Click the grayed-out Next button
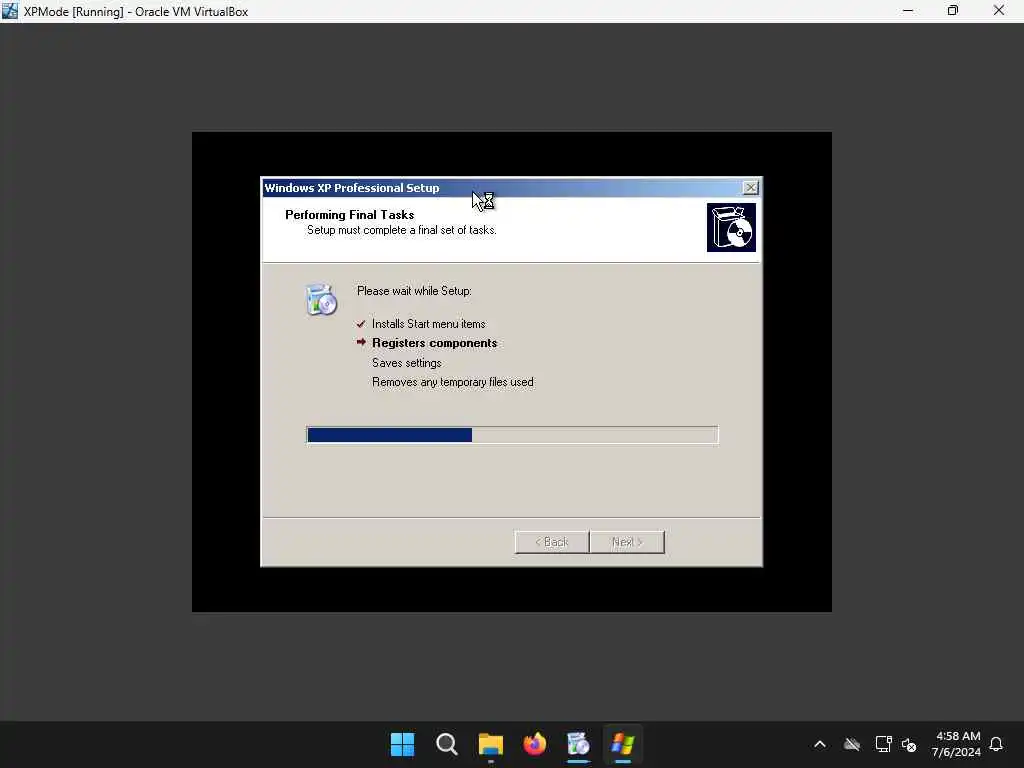Image resolution: width=1024 pixels, height=768 pixels. click(x=627, y=542)
